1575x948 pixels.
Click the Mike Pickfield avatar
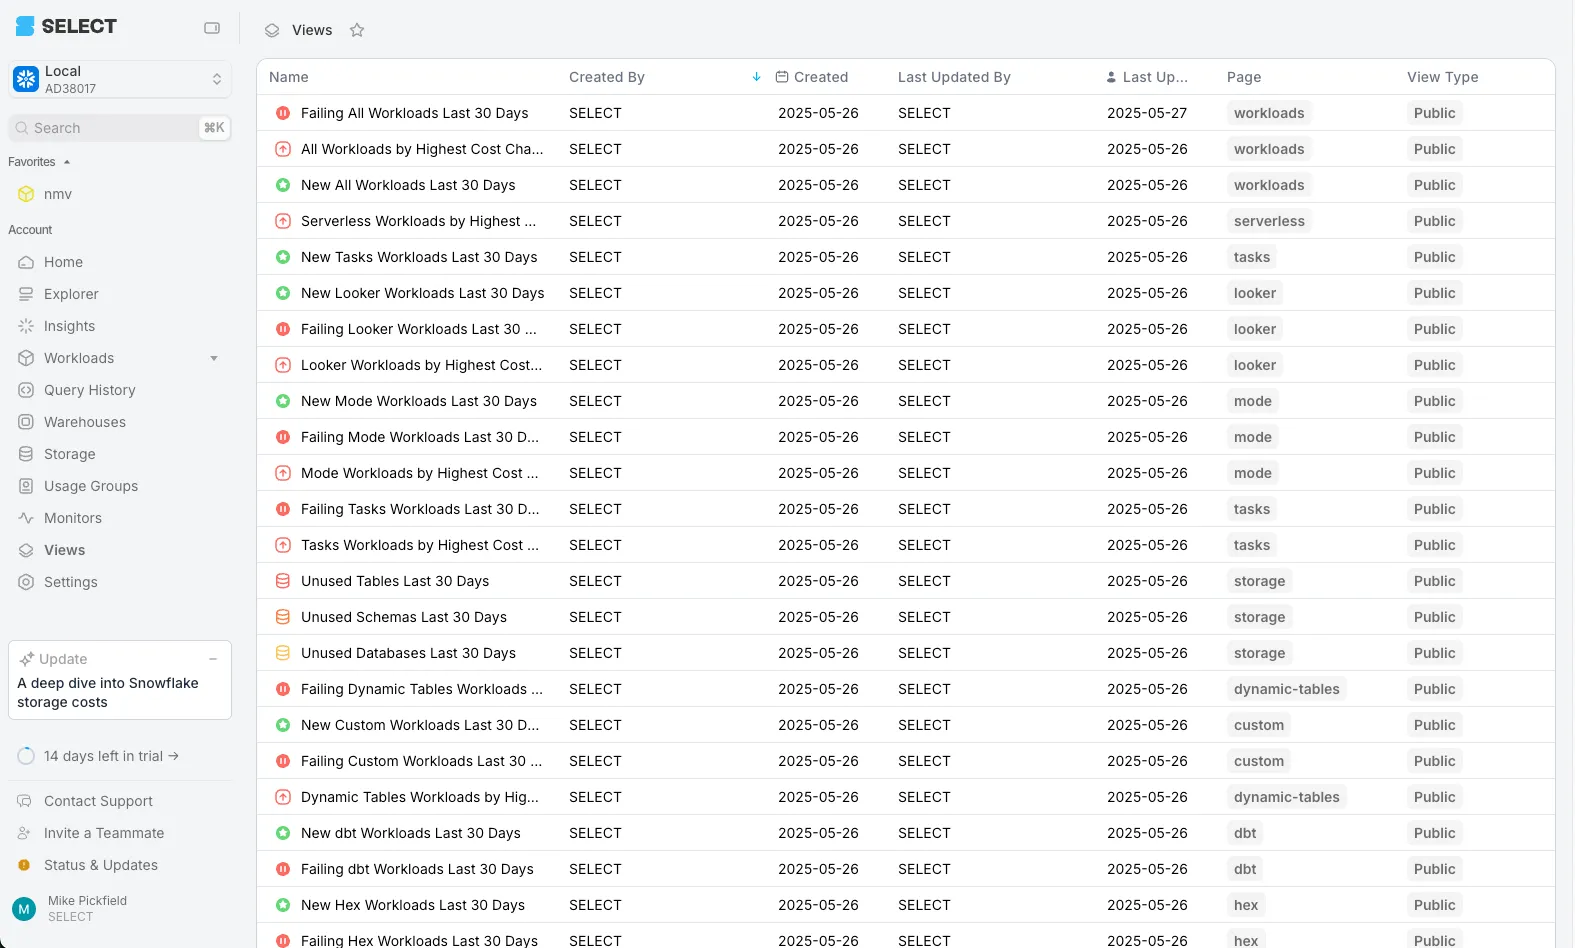(x=24, y=909)
